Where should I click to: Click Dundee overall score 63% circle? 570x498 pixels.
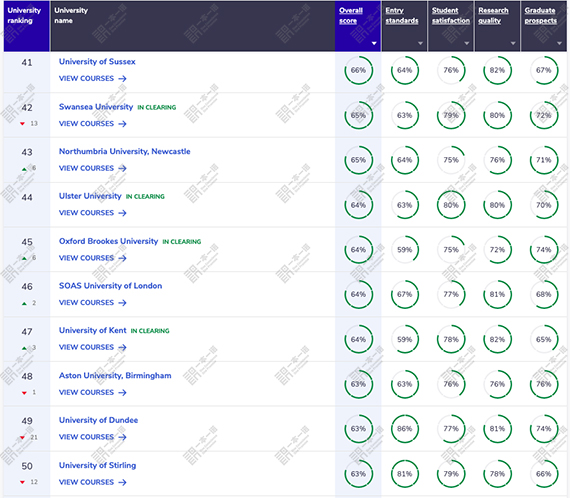click(x=358, y=429)
